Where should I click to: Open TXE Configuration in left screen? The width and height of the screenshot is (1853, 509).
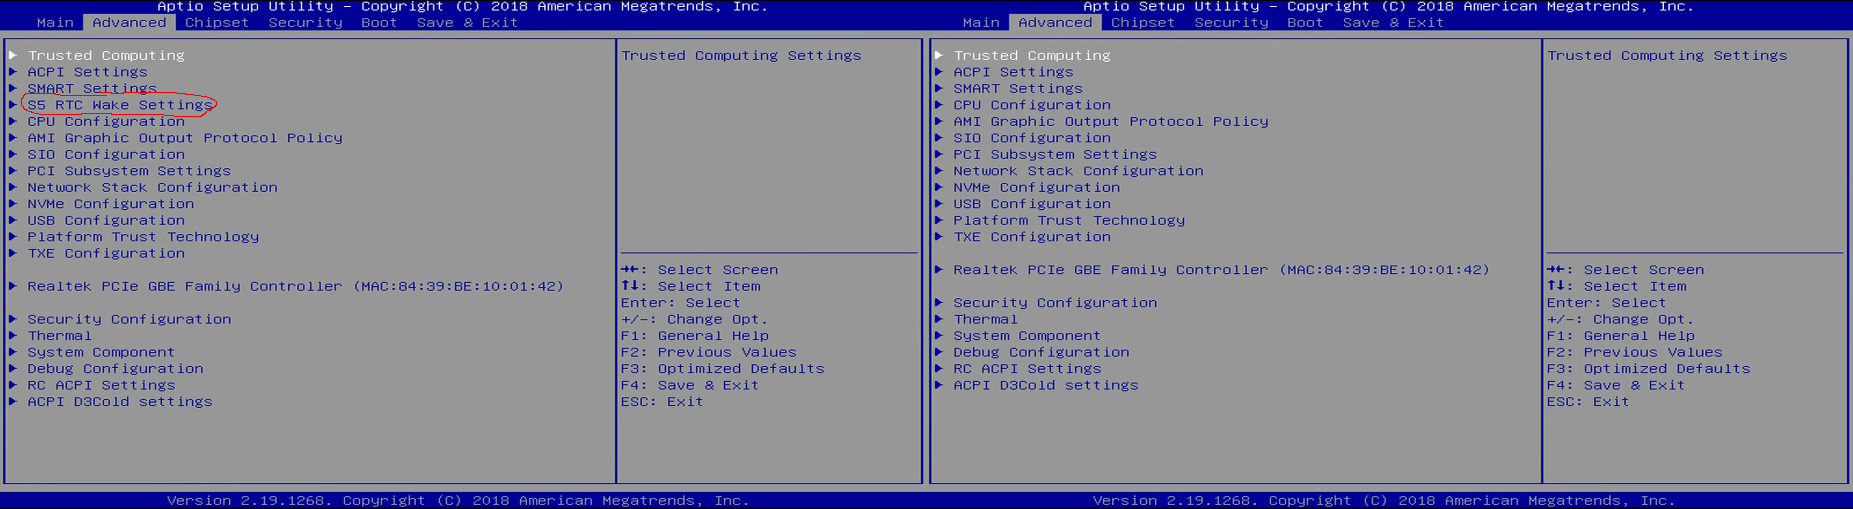click(106, 253)
